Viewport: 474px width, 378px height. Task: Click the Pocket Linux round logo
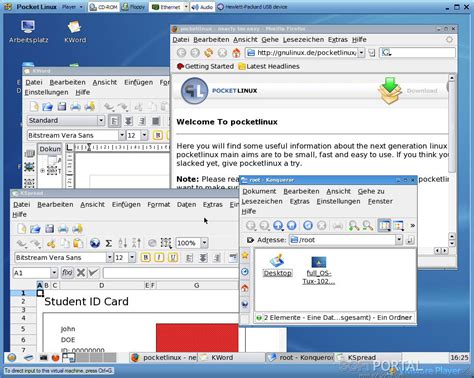coord(194,90)
